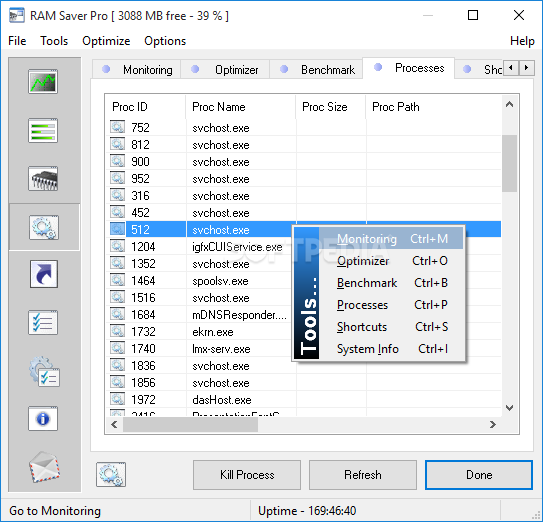Select the lmx-serv.exe process row
Screen dimensions: 543x522
point(305,348)
